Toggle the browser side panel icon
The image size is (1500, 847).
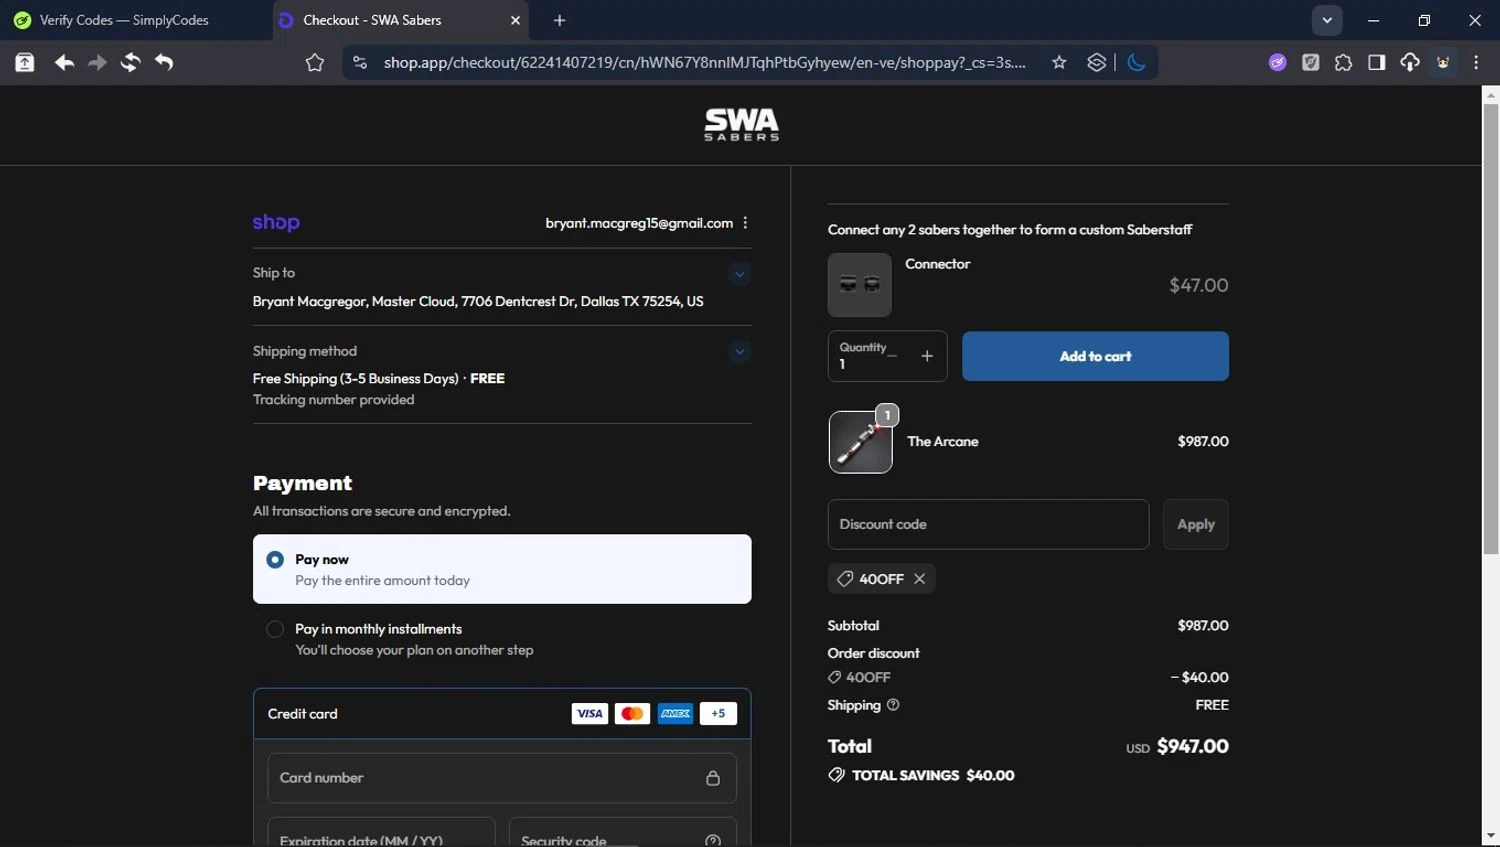click(x=1377, y=62)
